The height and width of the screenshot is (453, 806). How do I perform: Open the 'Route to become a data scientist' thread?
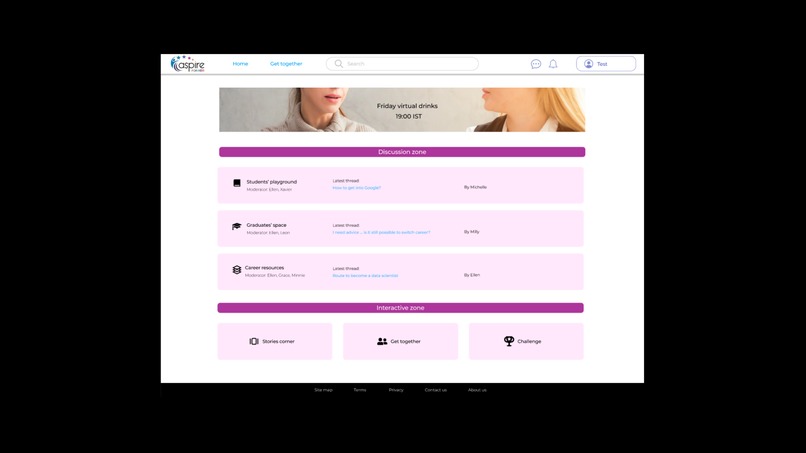click(x=365, y=276)
